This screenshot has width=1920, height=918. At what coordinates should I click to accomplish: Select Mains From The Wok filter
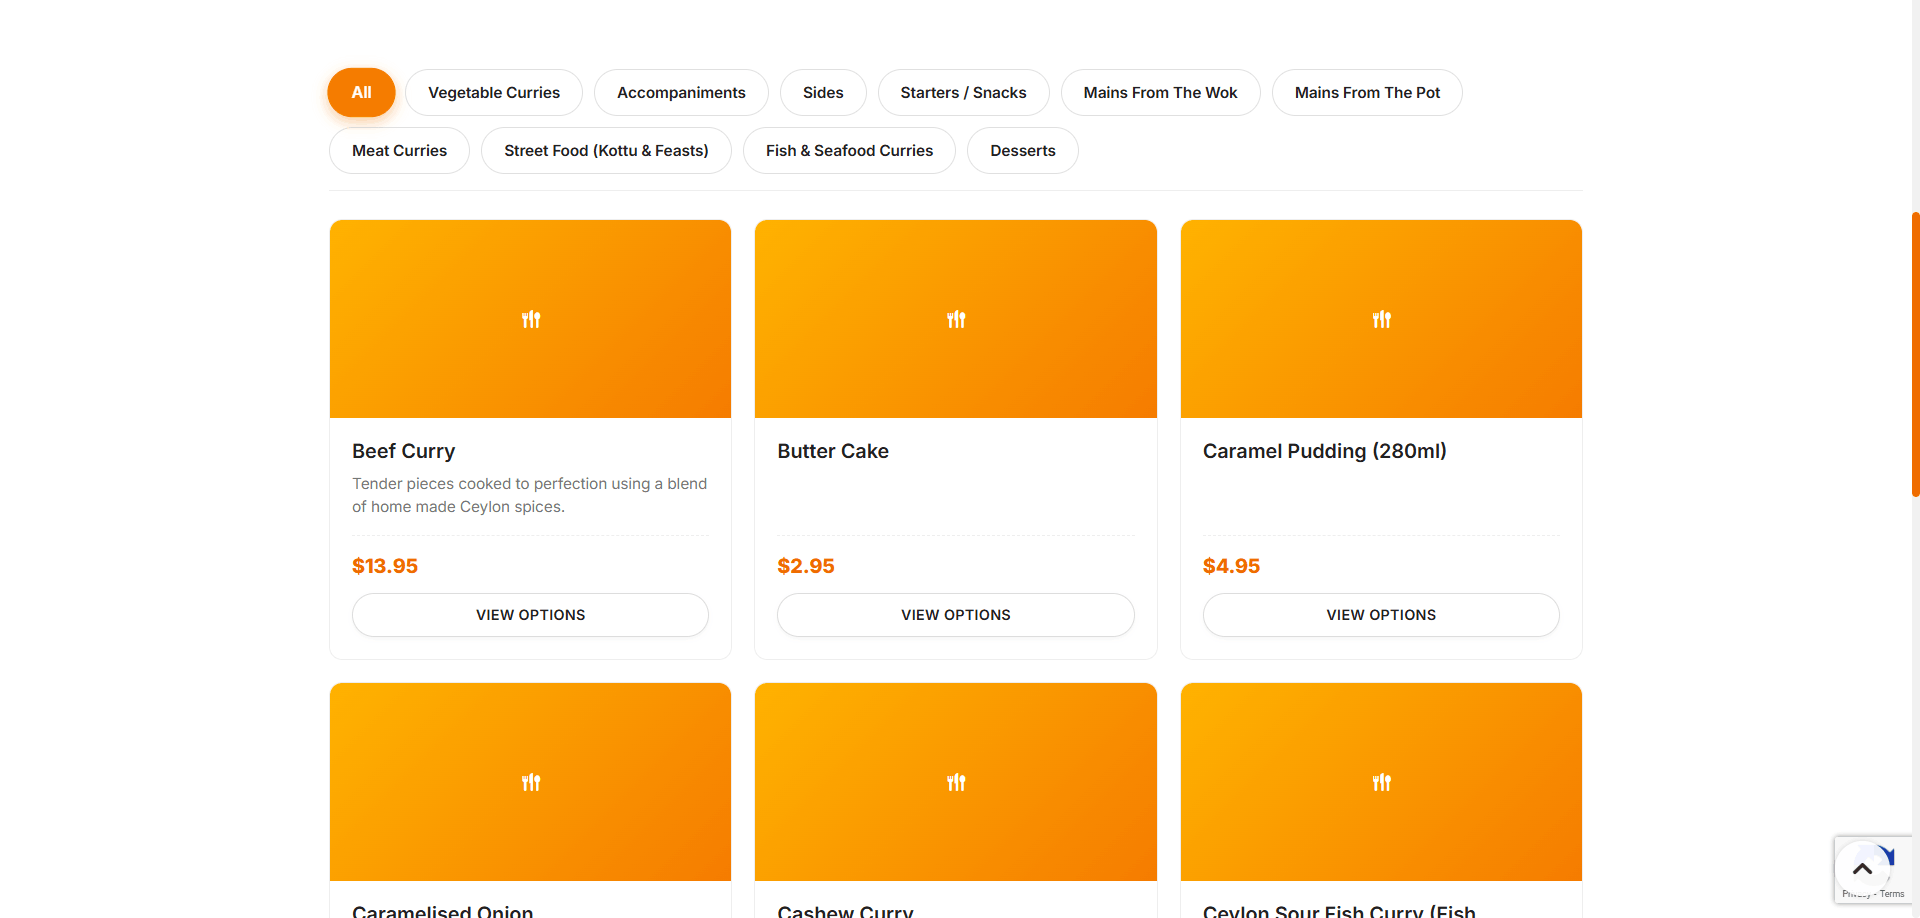1160,92
